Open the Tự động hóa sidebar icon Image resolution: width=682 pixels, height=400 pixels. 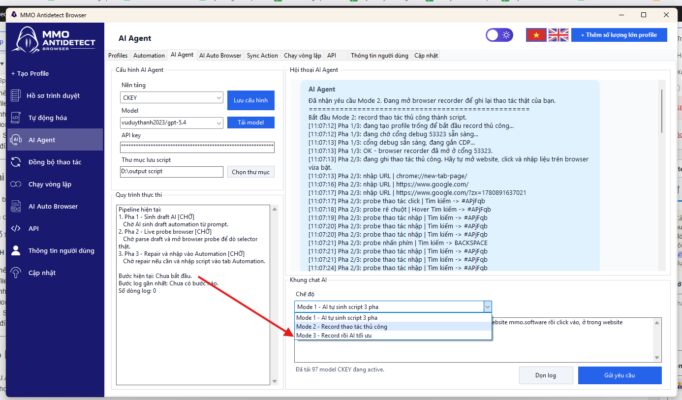point(16,117)
